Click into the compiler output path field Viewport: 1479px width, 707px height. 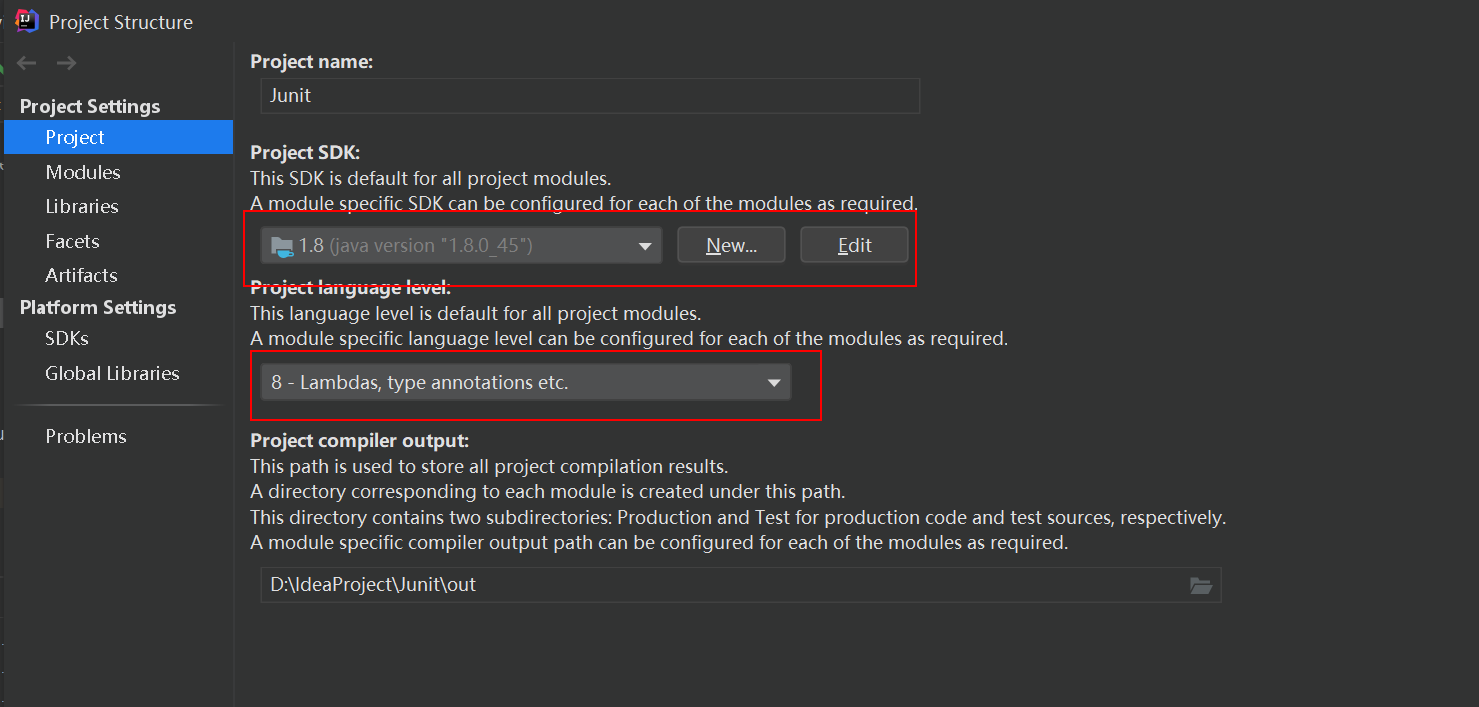[720, 585]
